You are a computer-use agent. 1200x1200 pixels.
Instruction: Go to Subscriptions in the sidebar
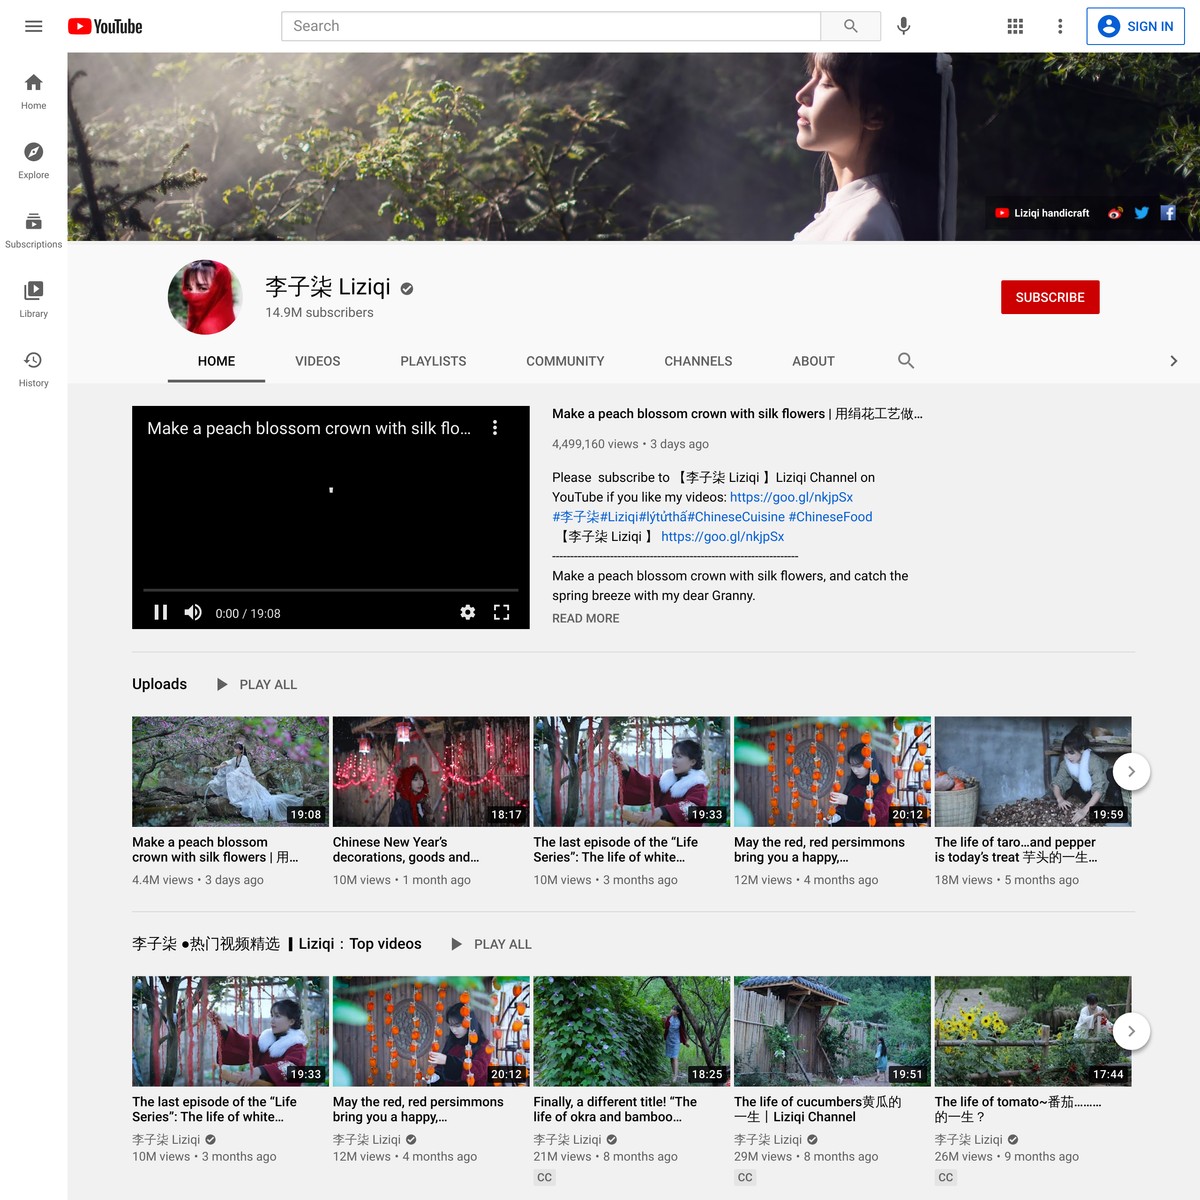coord(33,229)
